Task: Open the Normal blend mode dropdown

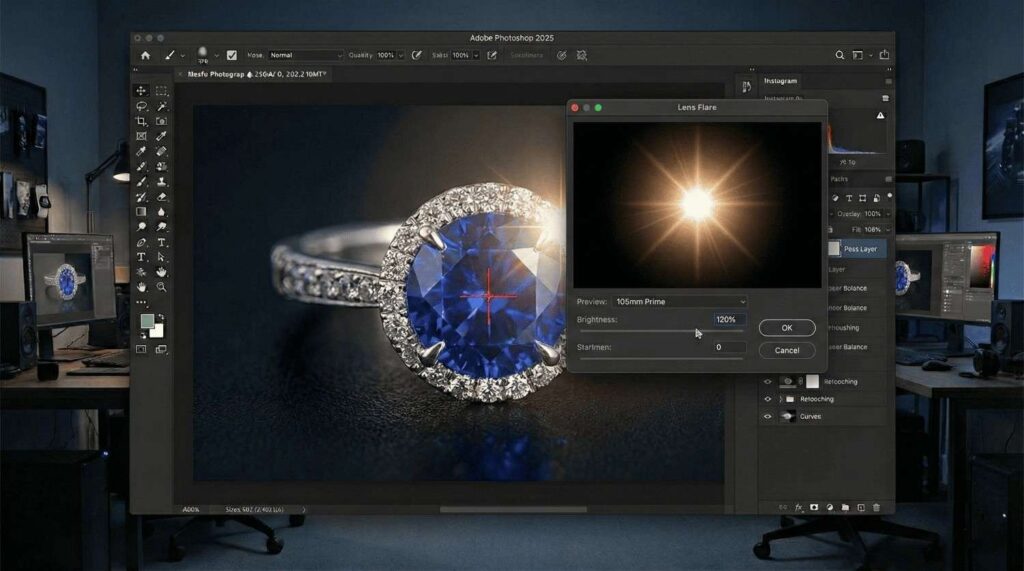Action: [306, 56]
